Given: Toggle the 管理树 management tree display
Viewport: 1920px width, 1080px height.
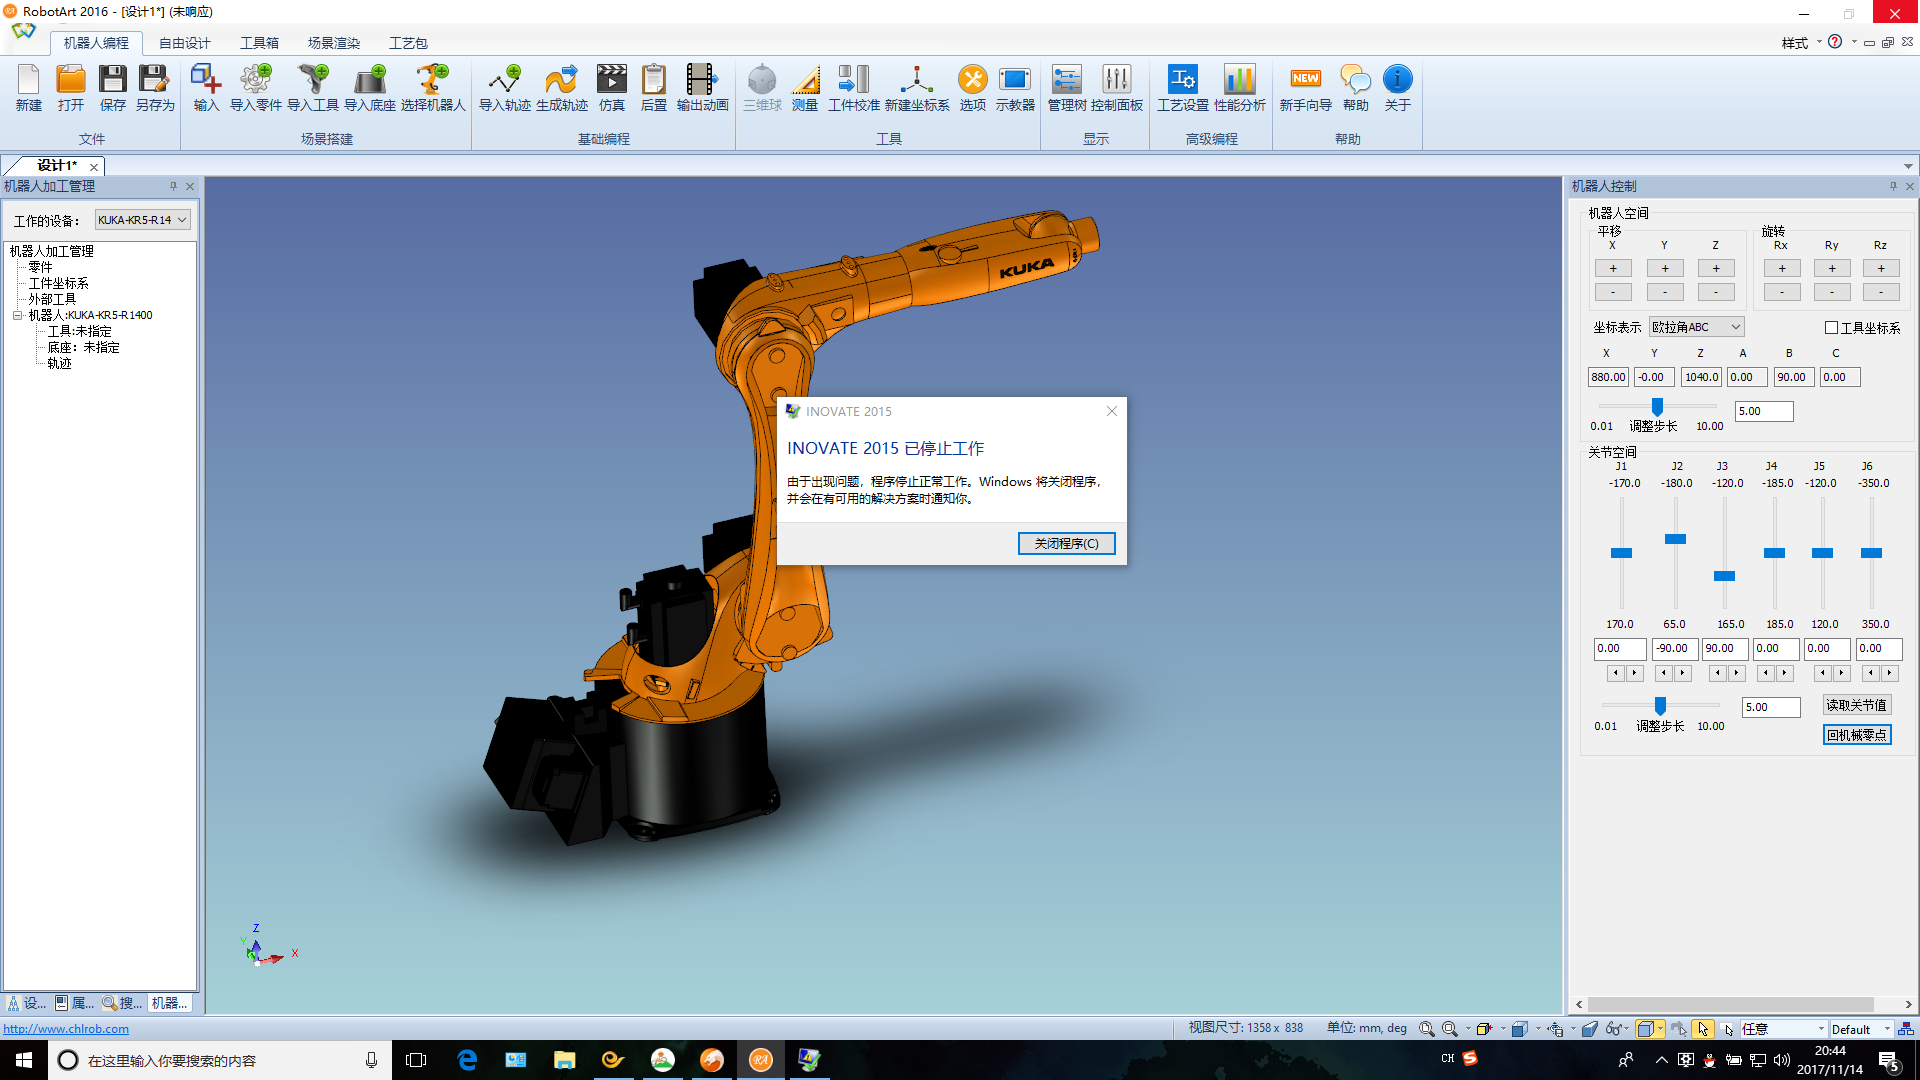Looking at the screenshot, I should [x=1067, y=88].
